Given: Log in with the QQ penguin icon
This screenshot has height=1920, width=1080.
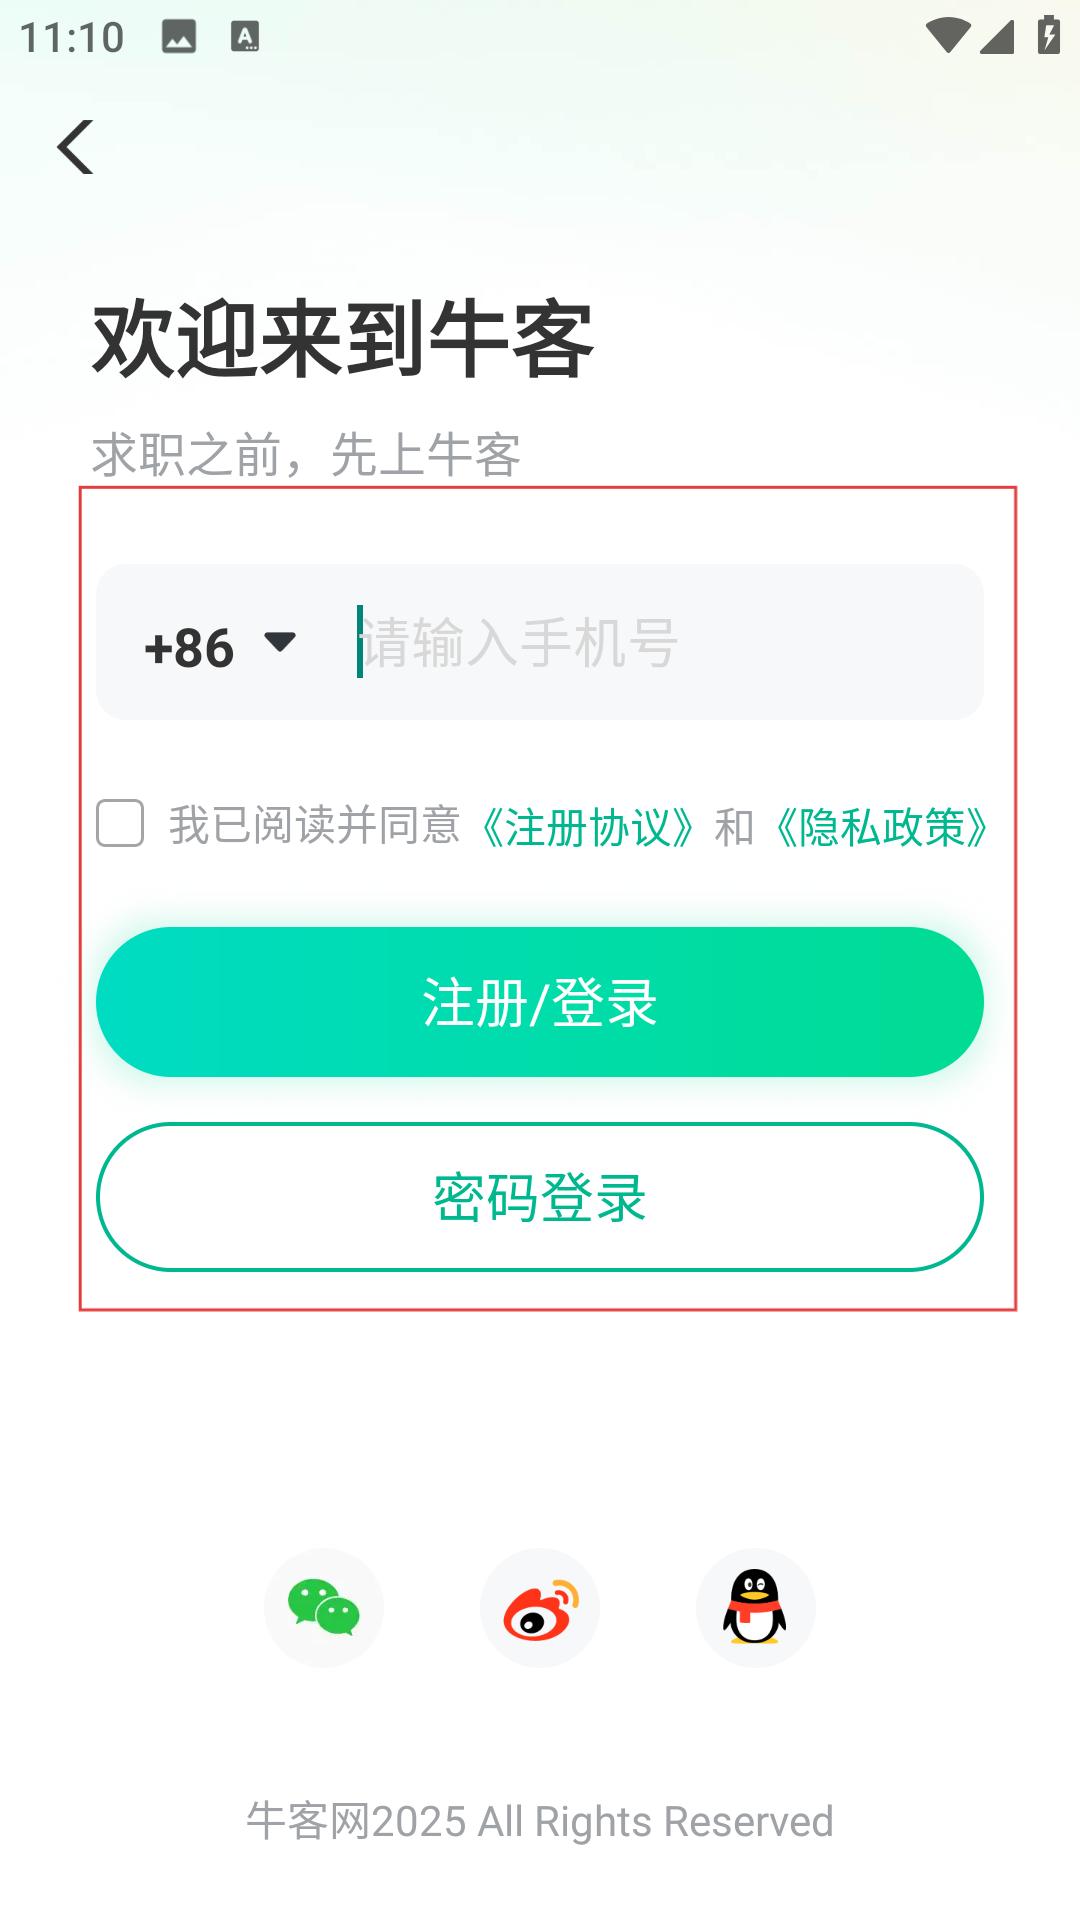Looking at the screenshot, I should [756, 1608].
